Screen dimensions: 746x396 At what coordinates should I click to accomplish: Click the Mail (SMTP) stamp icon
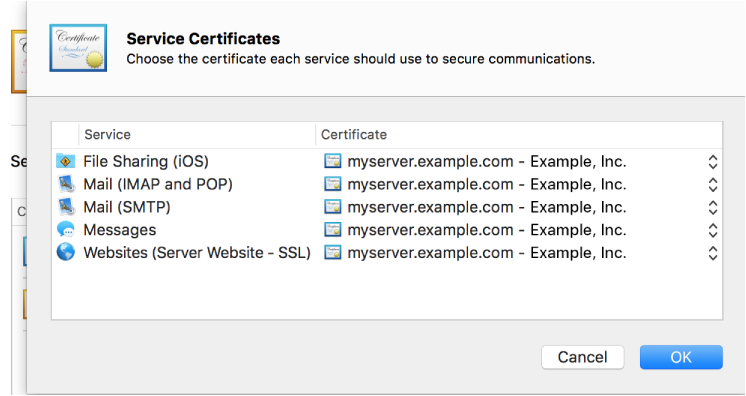click(65, 207)
